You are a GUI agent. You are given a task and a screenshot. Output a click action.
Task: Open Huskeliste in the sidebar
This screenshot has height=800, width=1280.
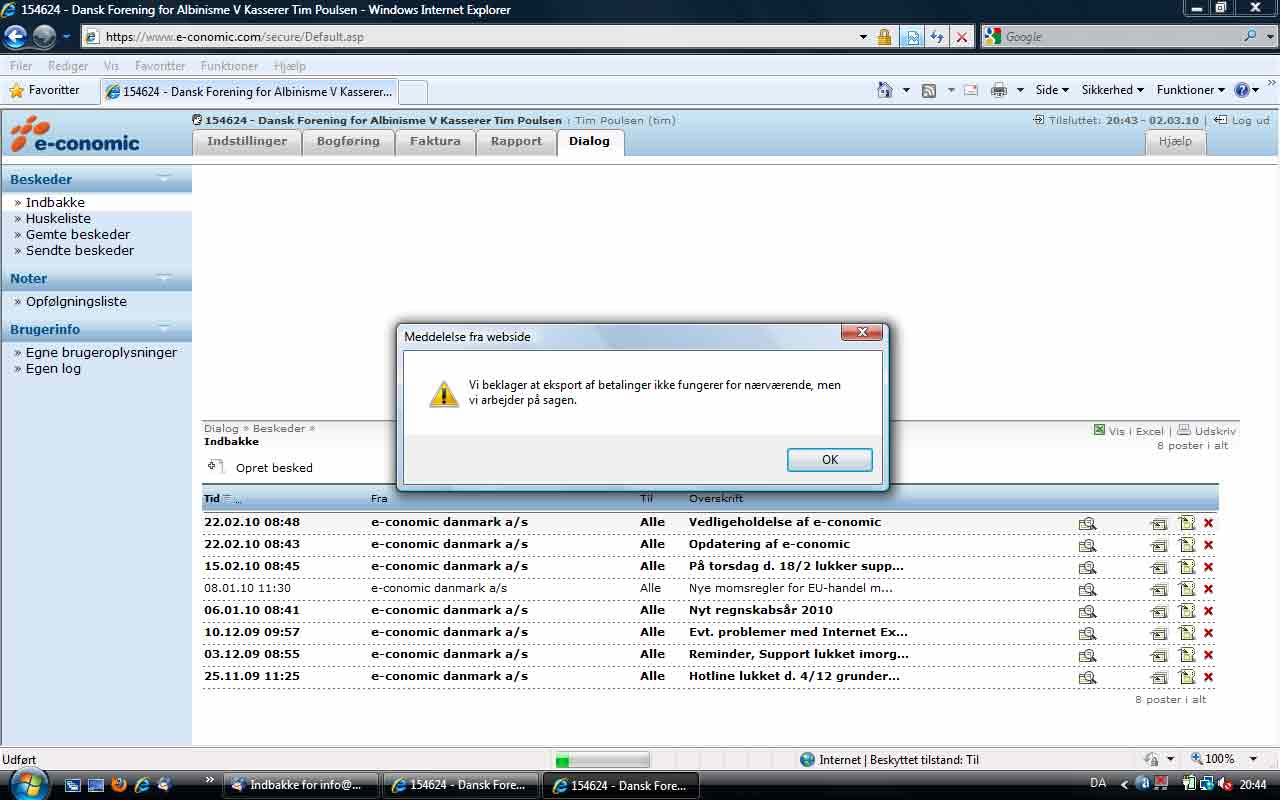point(58,218)
